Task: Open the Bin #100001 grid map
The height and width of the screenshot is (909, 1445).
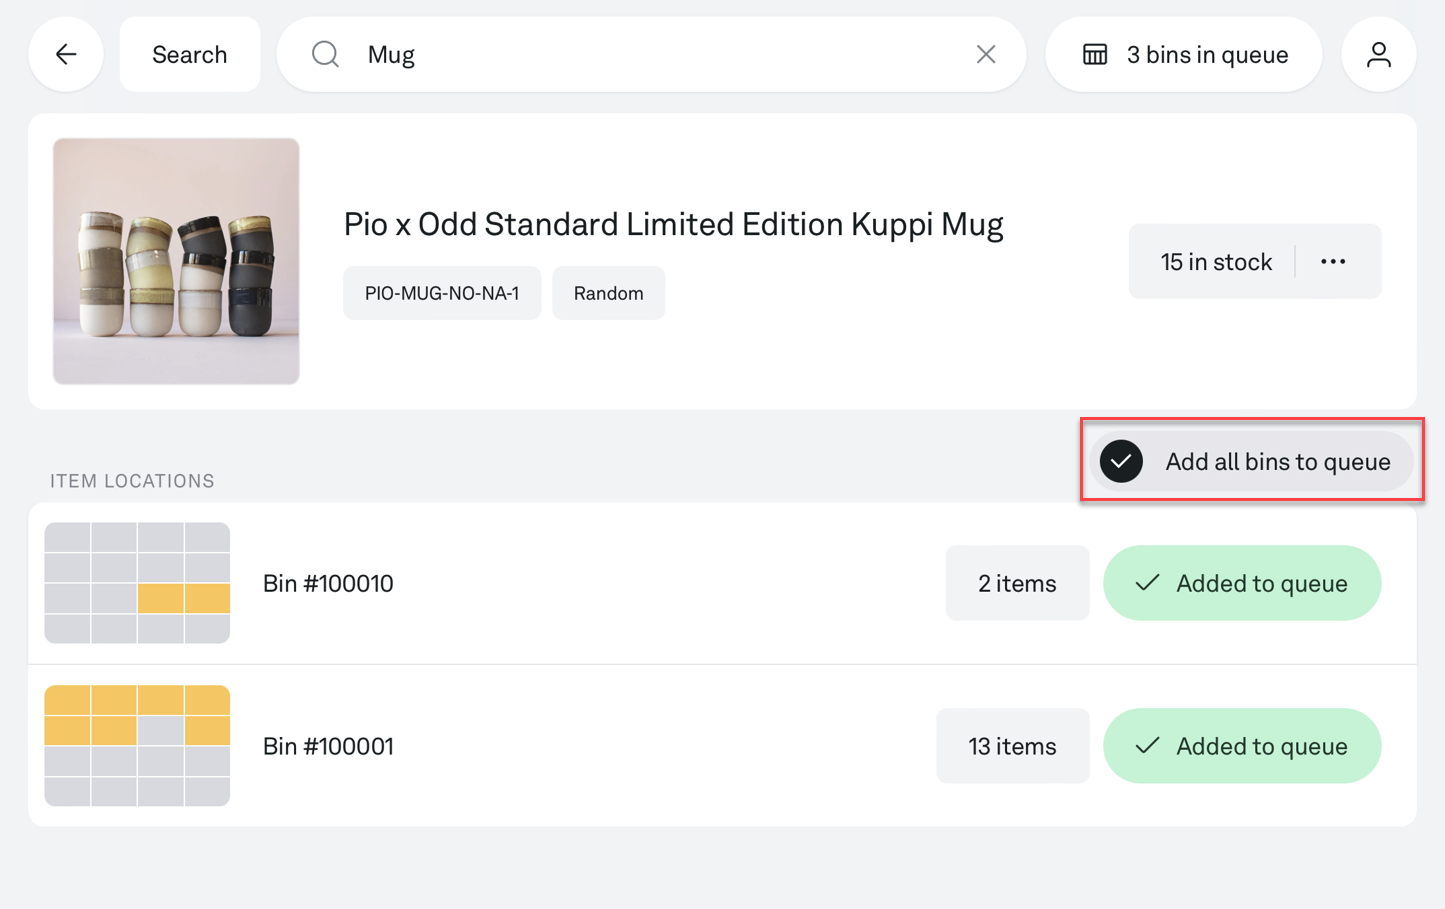Action: 137,746
